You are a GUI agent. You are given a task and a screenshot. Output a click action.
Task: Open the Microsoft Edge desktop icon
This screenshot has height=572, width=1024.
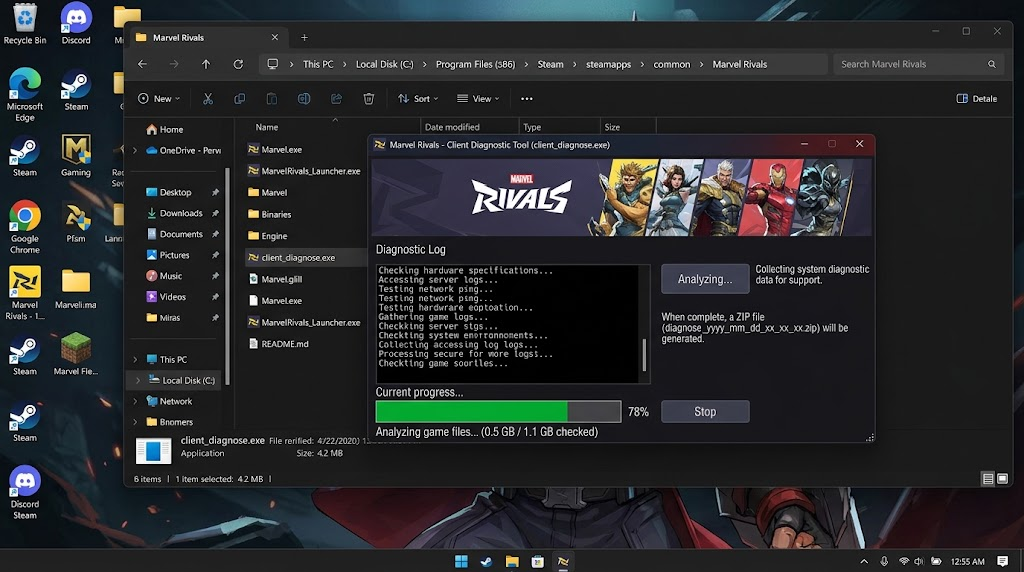click(x=25, y=95)
